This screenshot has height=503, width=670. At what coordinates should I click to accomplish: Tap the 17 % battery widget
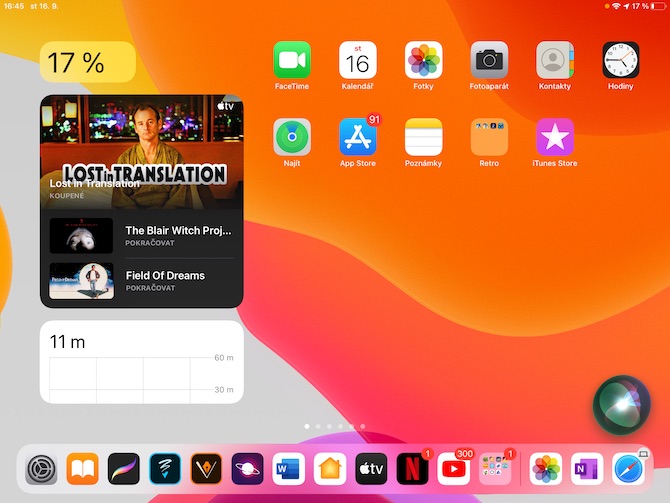coord(88,62)
